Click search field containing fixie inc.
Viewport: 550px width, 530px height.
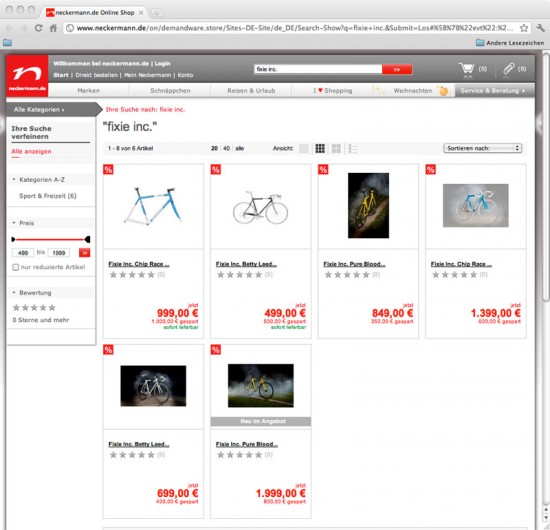click(318, 69)
